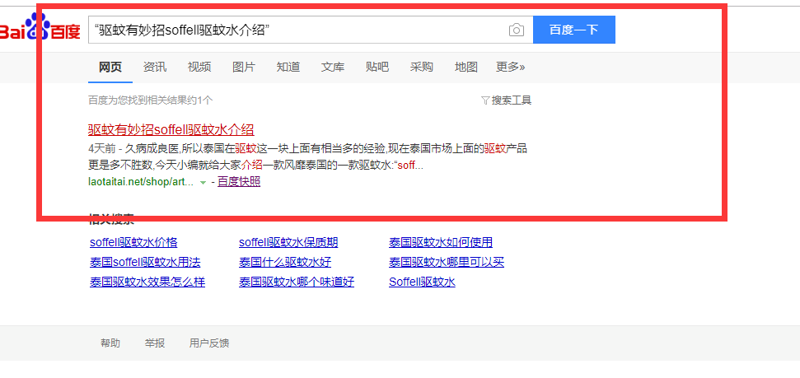Open related search 泰国驱蚊水效果怎么样
The width and height of the screenshot is (800, 378).
point(147,282)
